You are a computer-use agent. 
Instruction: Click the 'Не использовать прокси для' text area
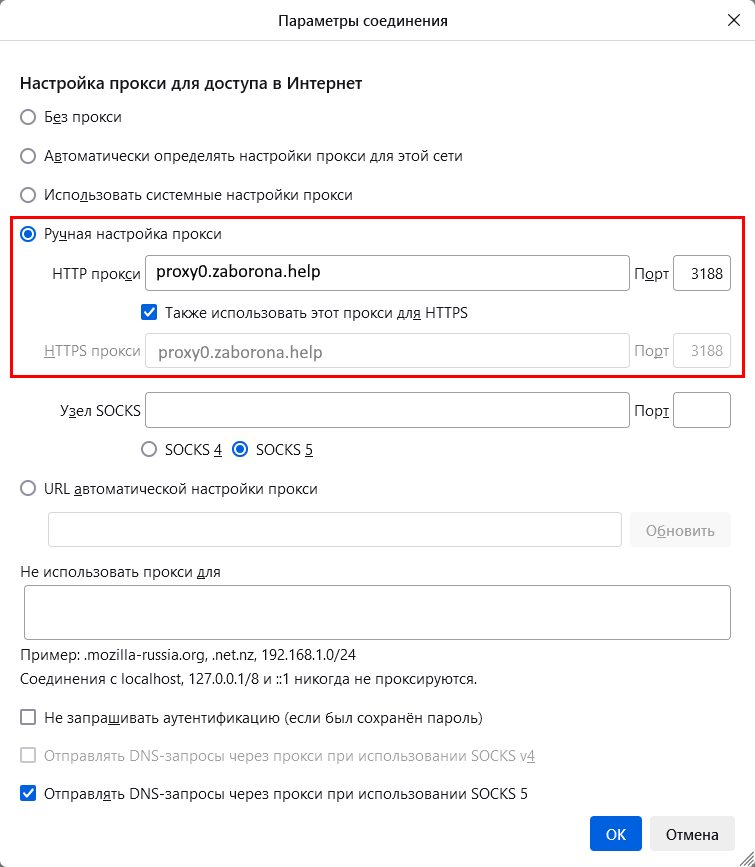pyautogui.click(x=377, y=613)
